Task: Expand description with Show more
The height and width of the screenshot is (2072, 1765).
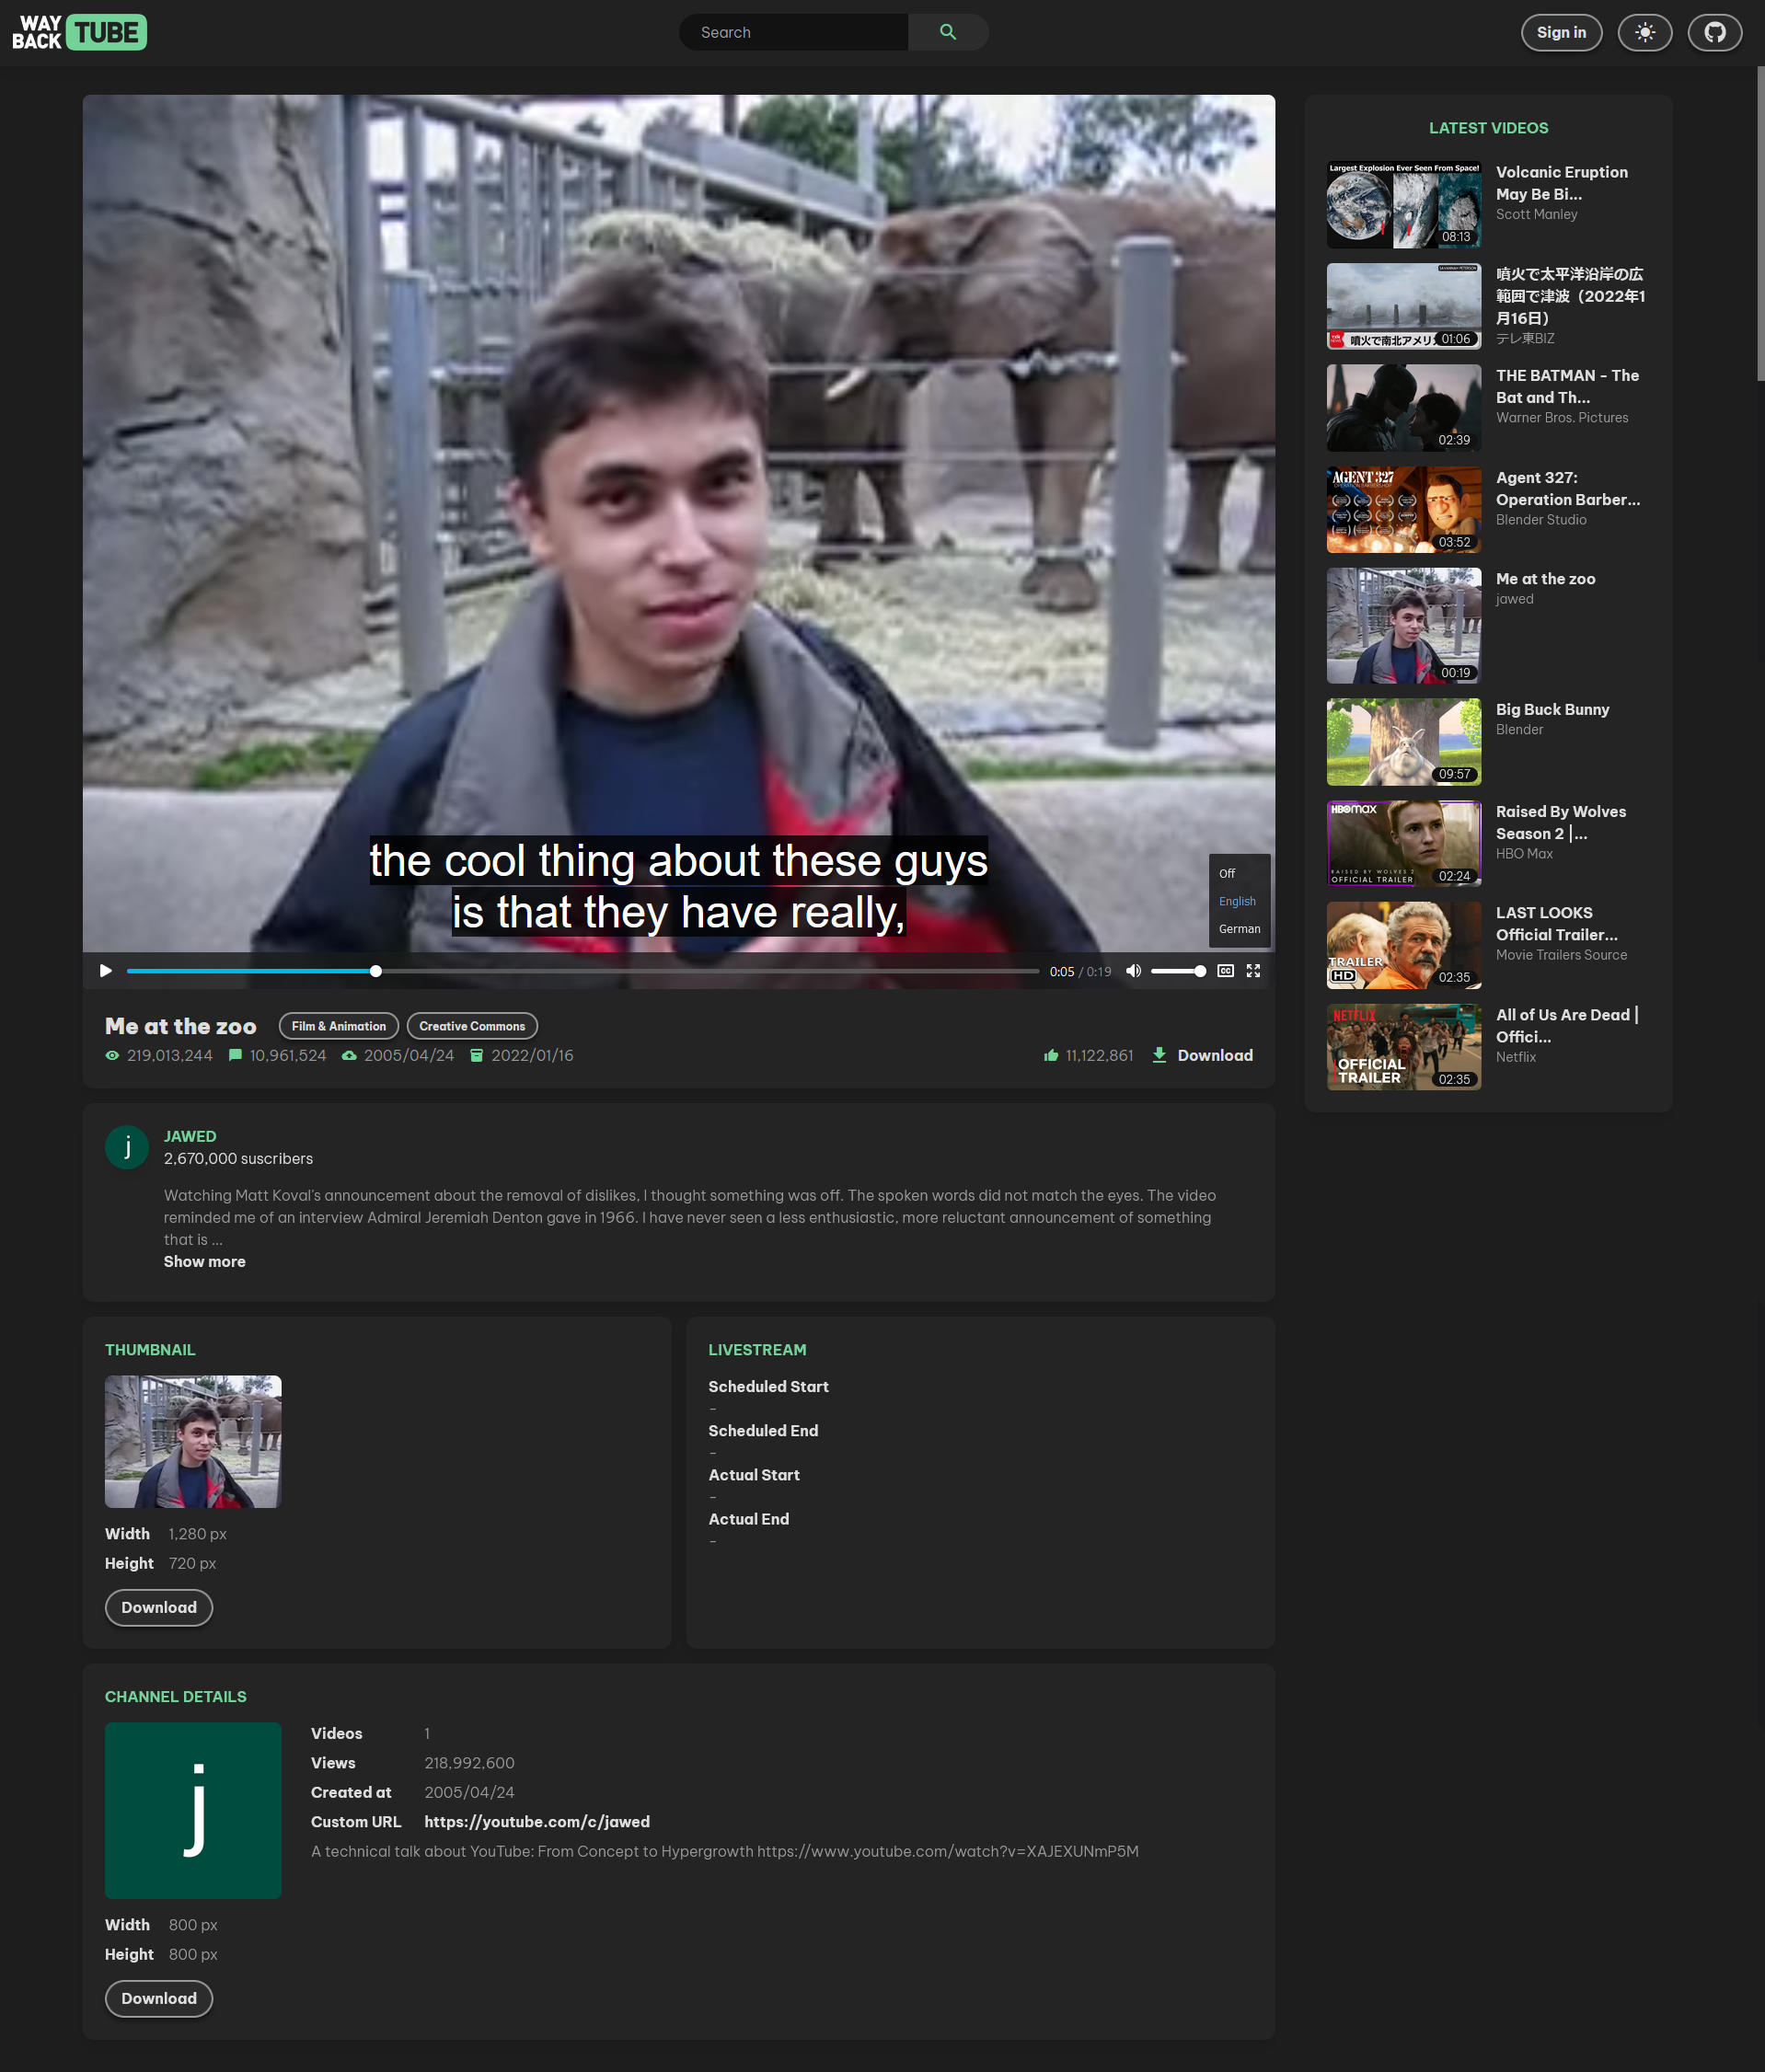Action: click(x=204, y=1261)
